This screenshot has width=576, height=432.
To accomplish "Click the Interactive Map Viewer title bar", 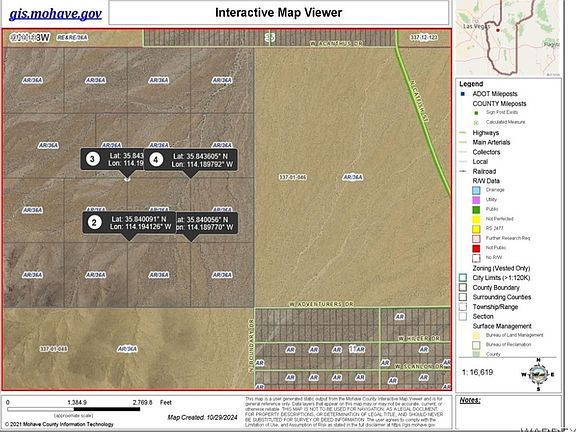I will [279, 12].
